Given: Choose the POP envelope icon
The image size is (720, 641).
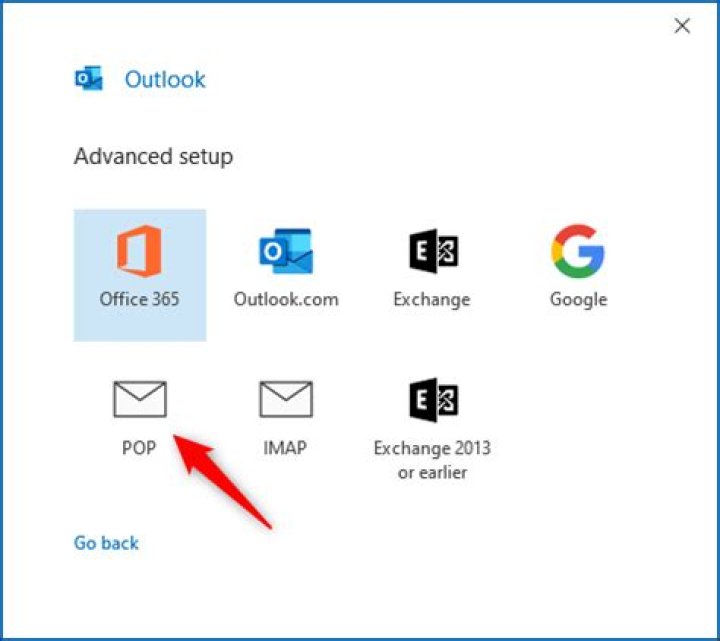Looking at the screenshot, I should coord(140,399).
